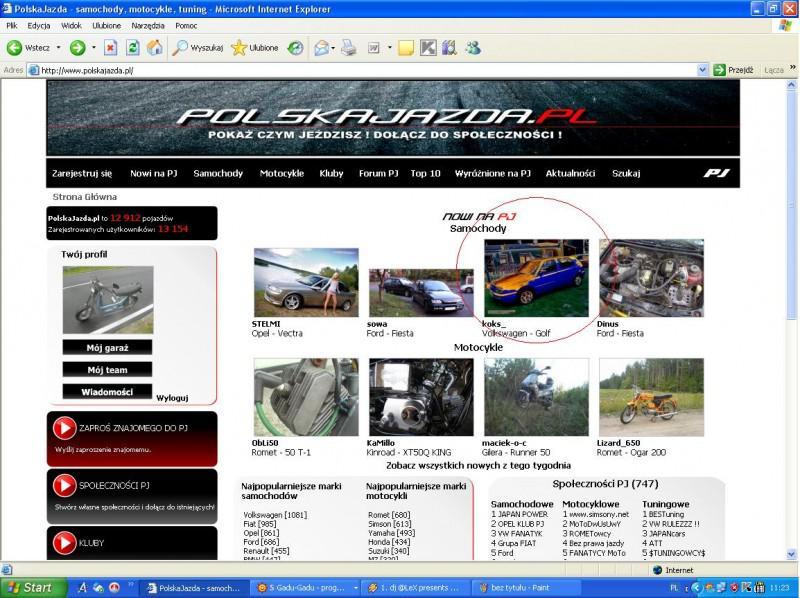Open Mój garaż button in profile panel
This screenshot has width=800, height=598.
[107, 347]
